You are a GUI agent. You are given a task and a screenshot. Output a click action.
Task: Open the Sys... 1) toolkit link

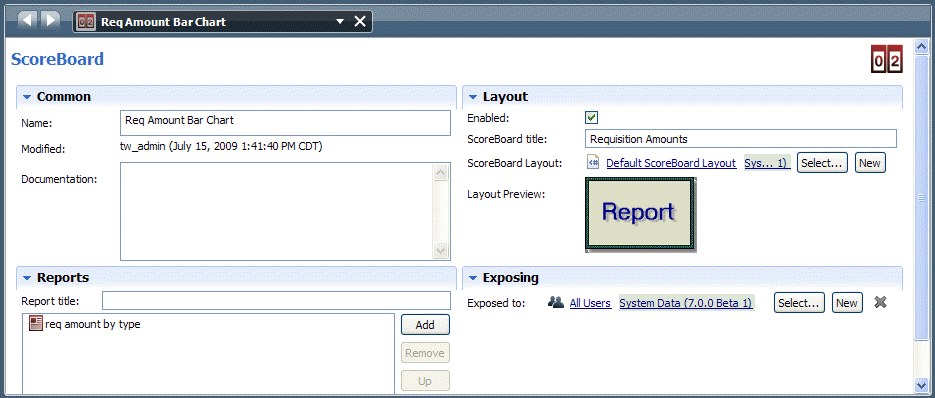767,163
